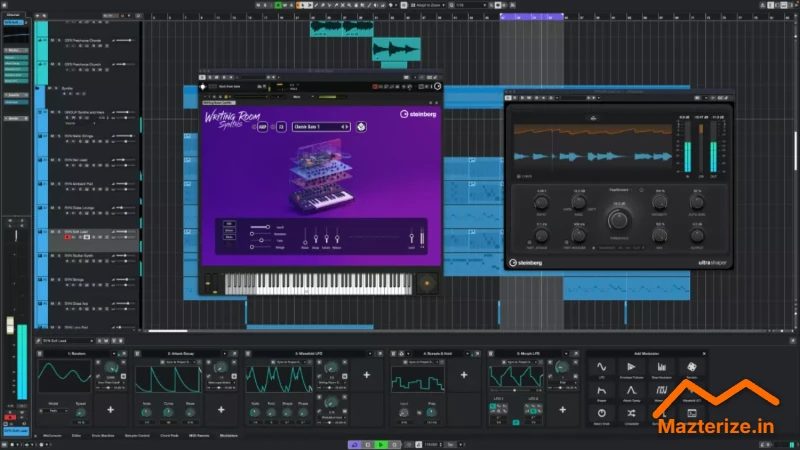800x450 pixels.
Task: Bypass the 3: Wavetable LFO modulator
Action: (248, 354)
